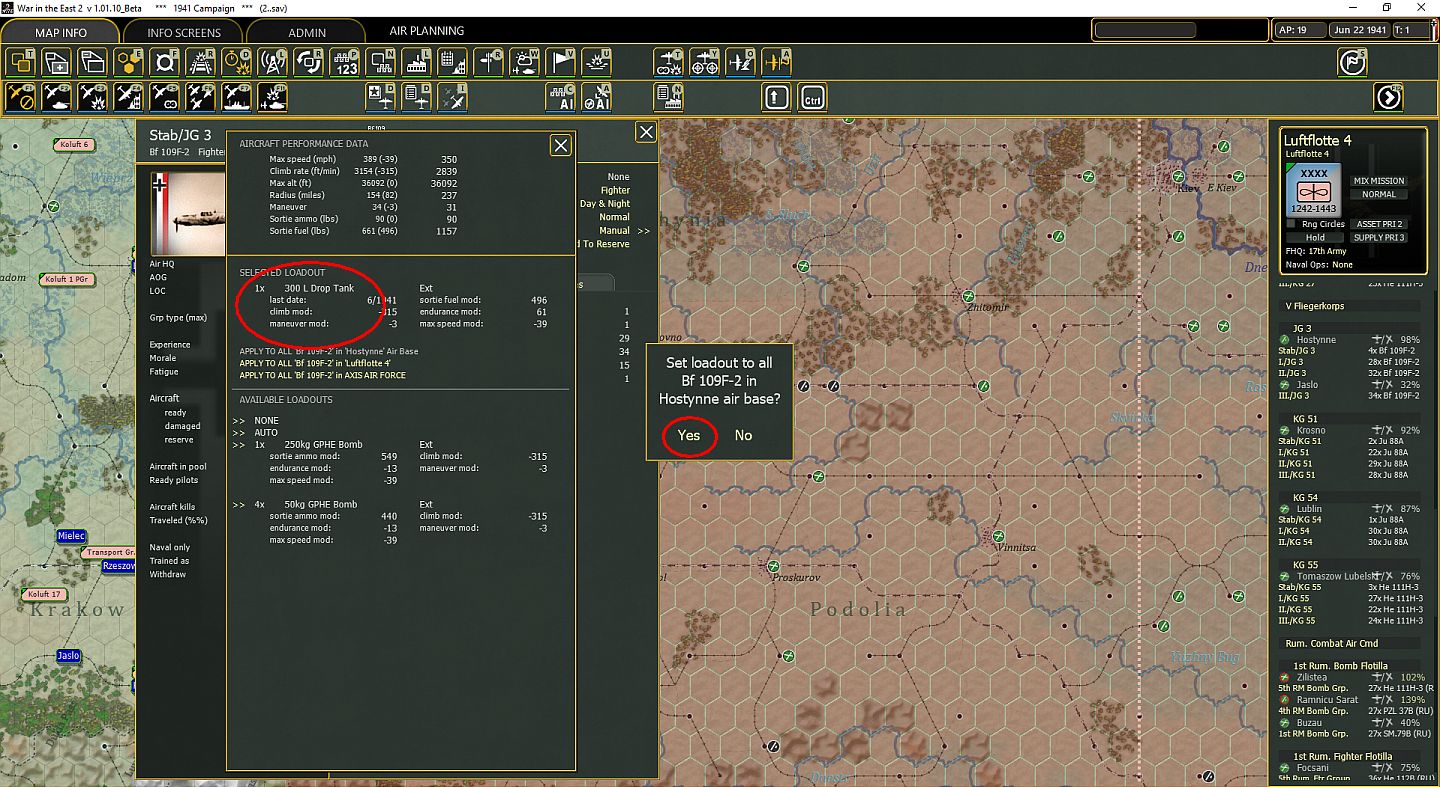This screenshot has width=1440, height=787.
Task: Select the no-mission aircraft icon (F1)
Action: pos(21,97)
